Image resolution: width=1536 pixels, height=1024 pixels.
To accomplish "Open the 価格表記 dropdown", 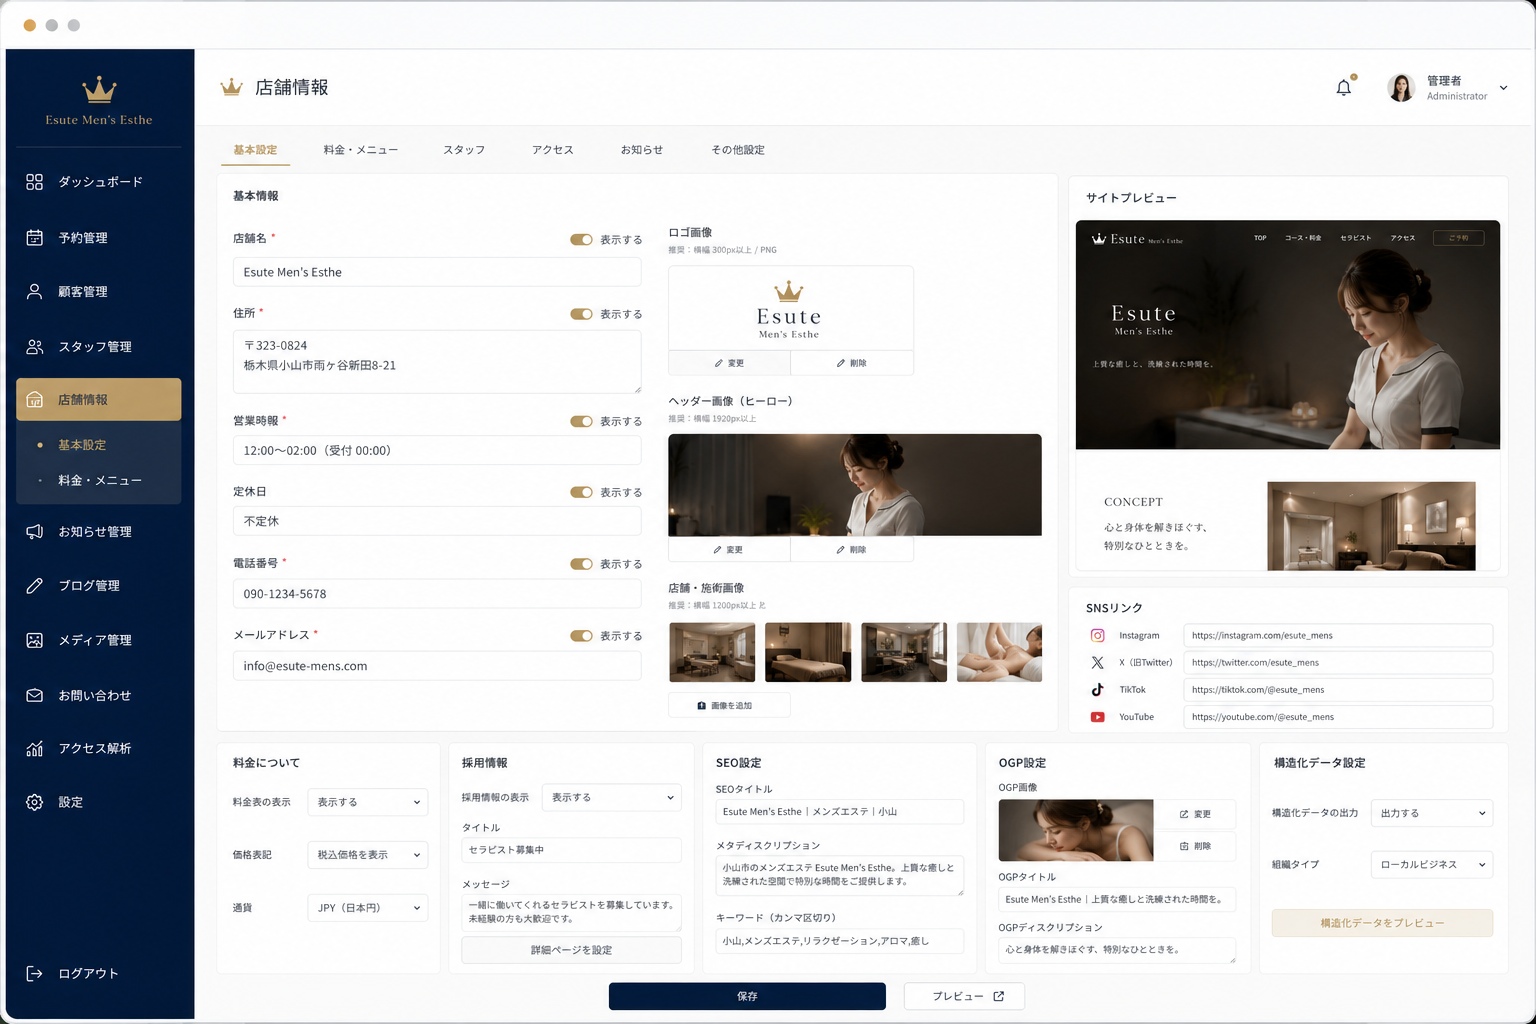I will (367, 855).
